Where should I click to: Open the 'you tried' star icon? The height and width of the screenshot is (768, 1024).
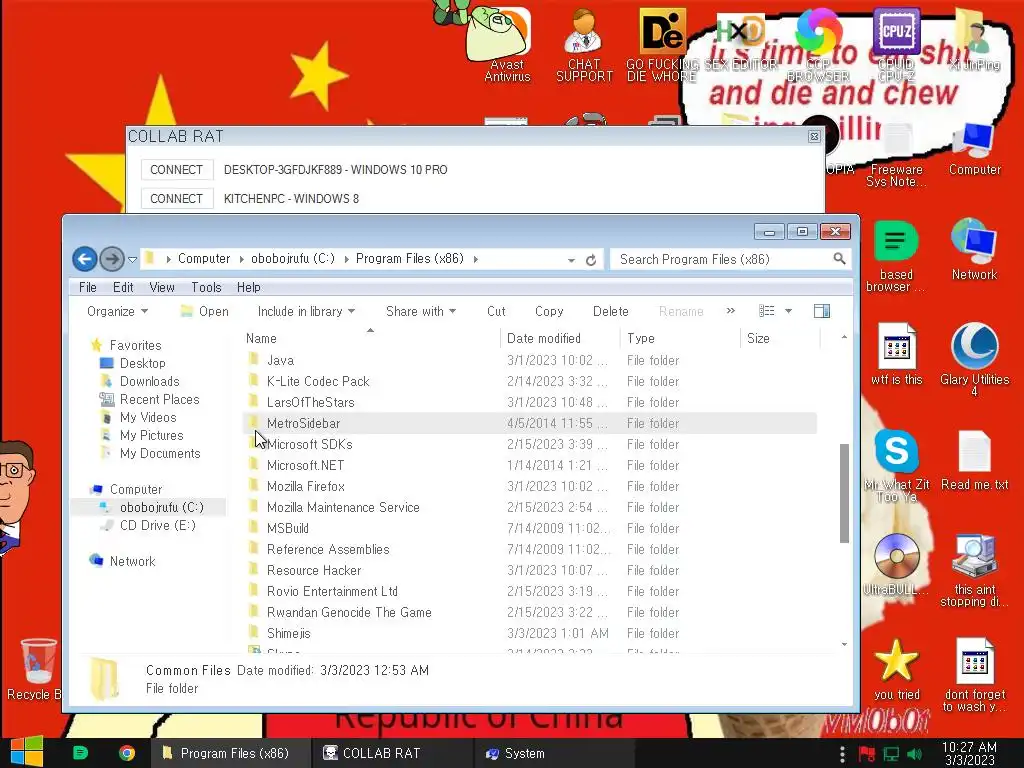[896, 669]
